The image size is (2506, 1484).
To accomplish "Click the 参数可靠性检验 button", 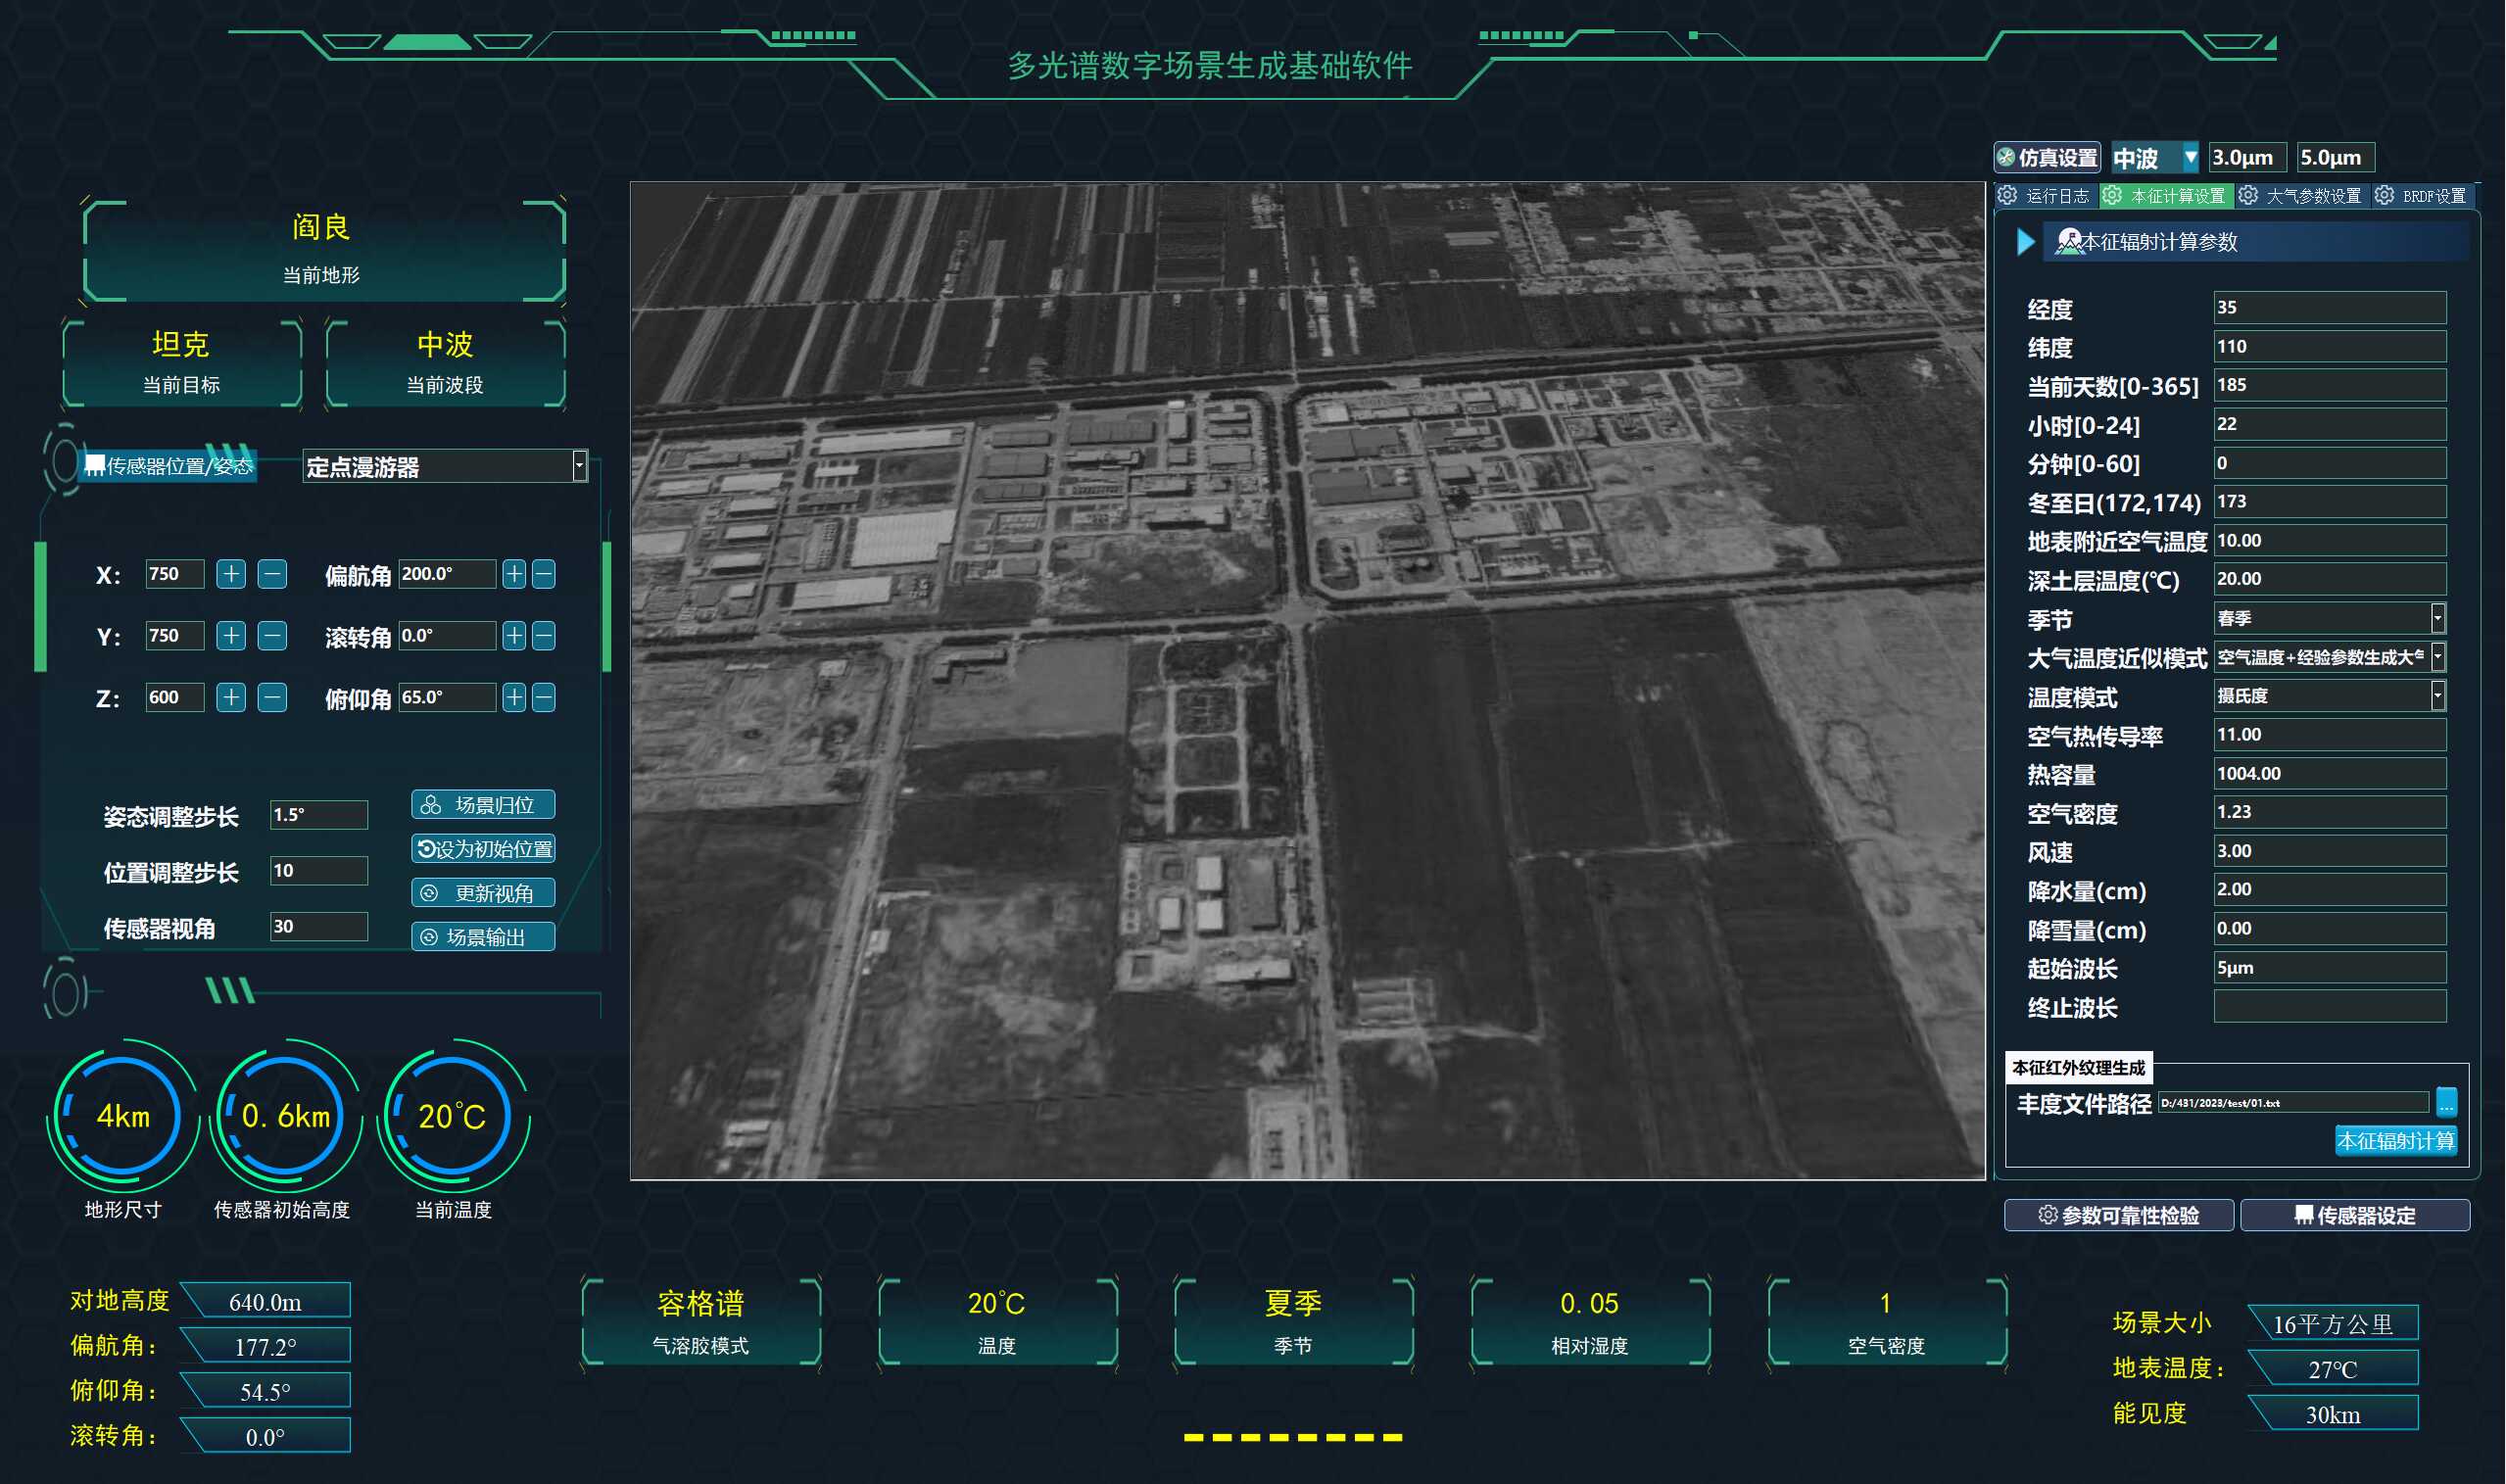I will pos(2118,1215).
